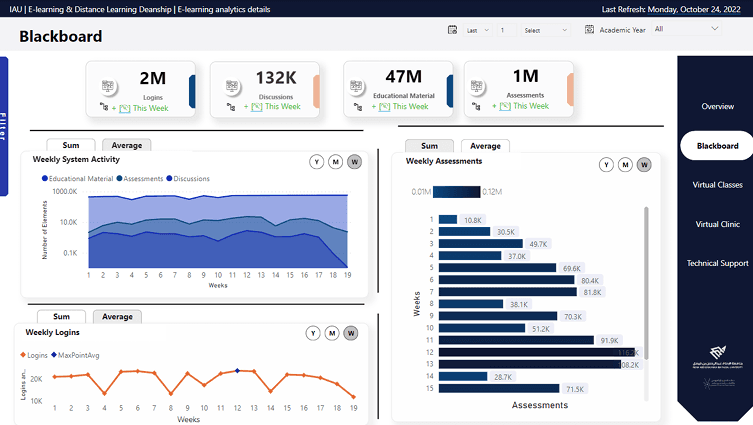
Task: Click This Week calendar icon on Discussions card
Action: pos(257,107)
